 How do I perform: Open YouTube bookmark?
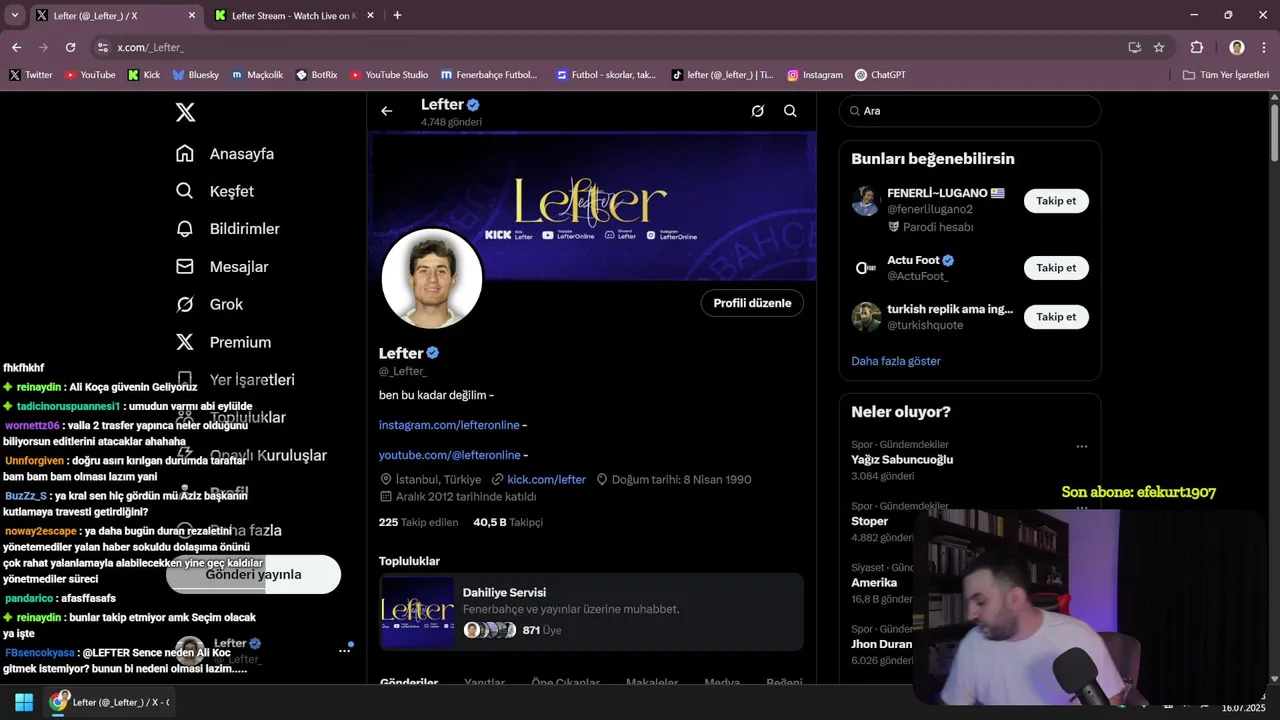90,75
